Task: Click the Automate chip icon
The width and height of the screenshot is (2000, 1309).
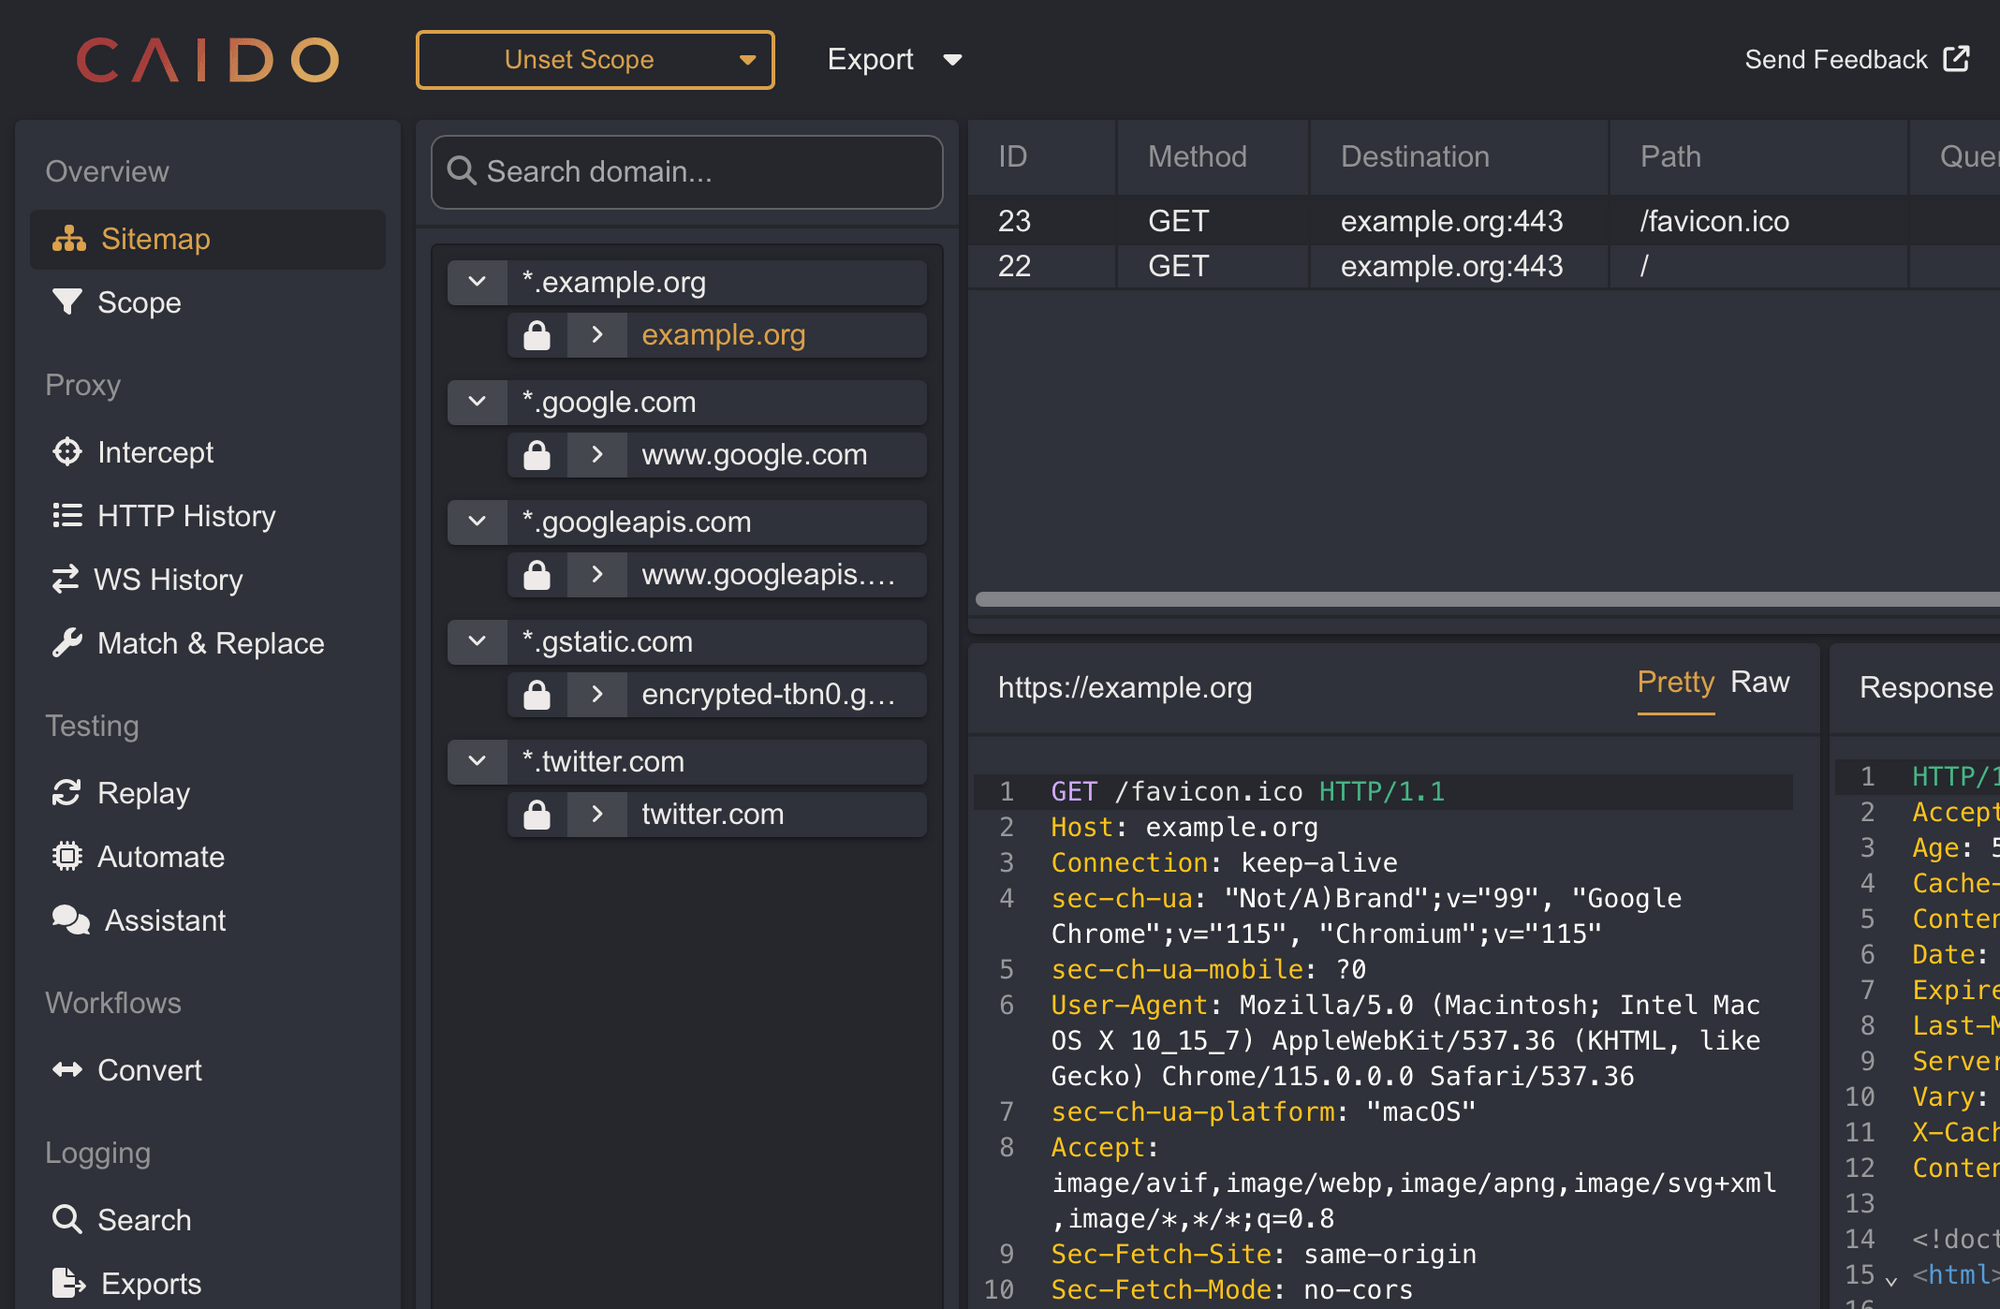Action: point(67,857)
